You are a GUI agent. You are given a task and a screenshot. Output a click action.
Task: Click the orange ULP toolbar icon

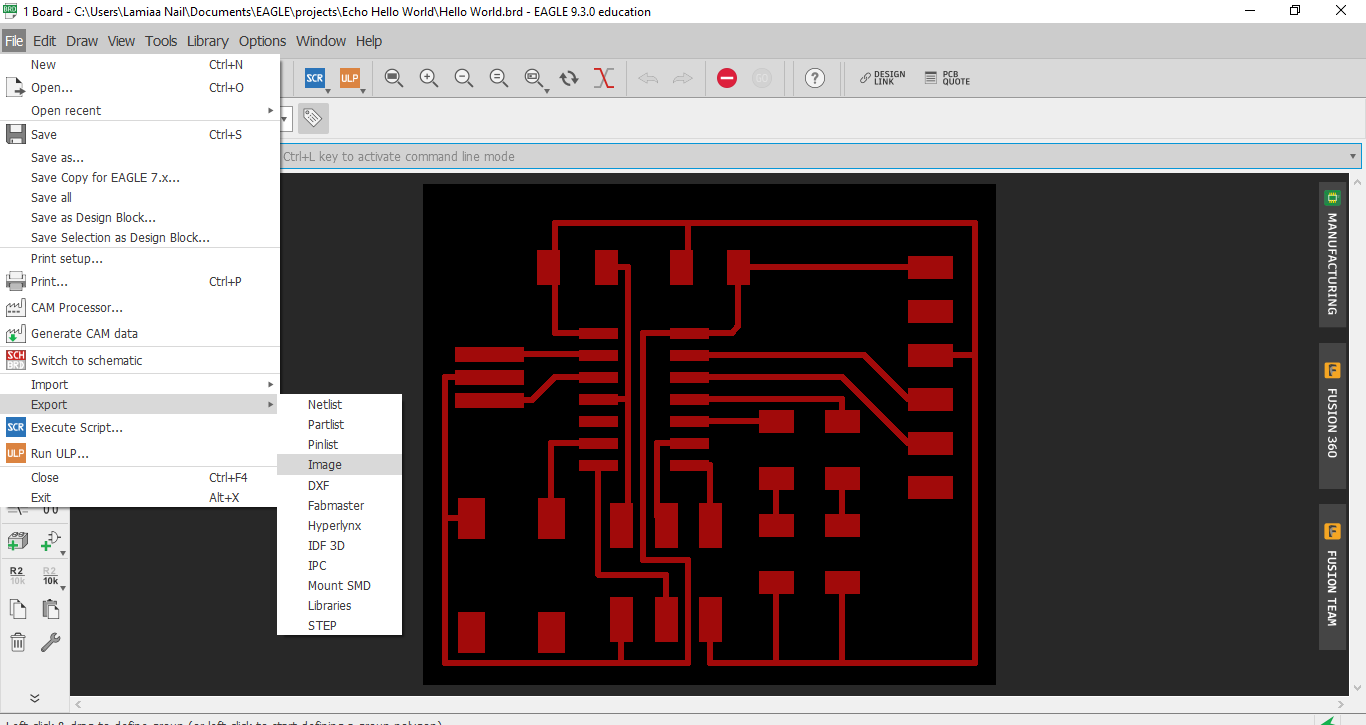tap(349, 78)
